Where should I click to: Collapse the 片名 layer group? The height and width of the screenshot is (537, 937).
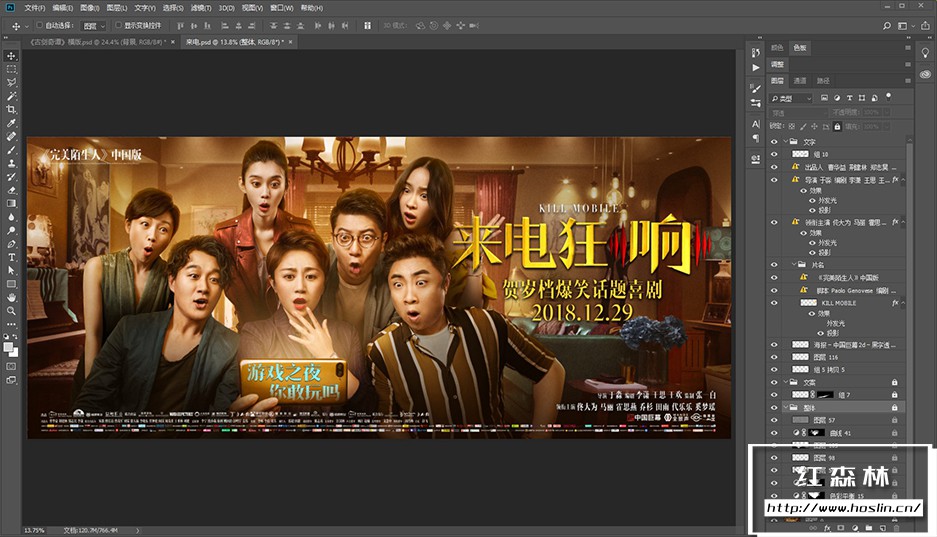click(794, 265)
